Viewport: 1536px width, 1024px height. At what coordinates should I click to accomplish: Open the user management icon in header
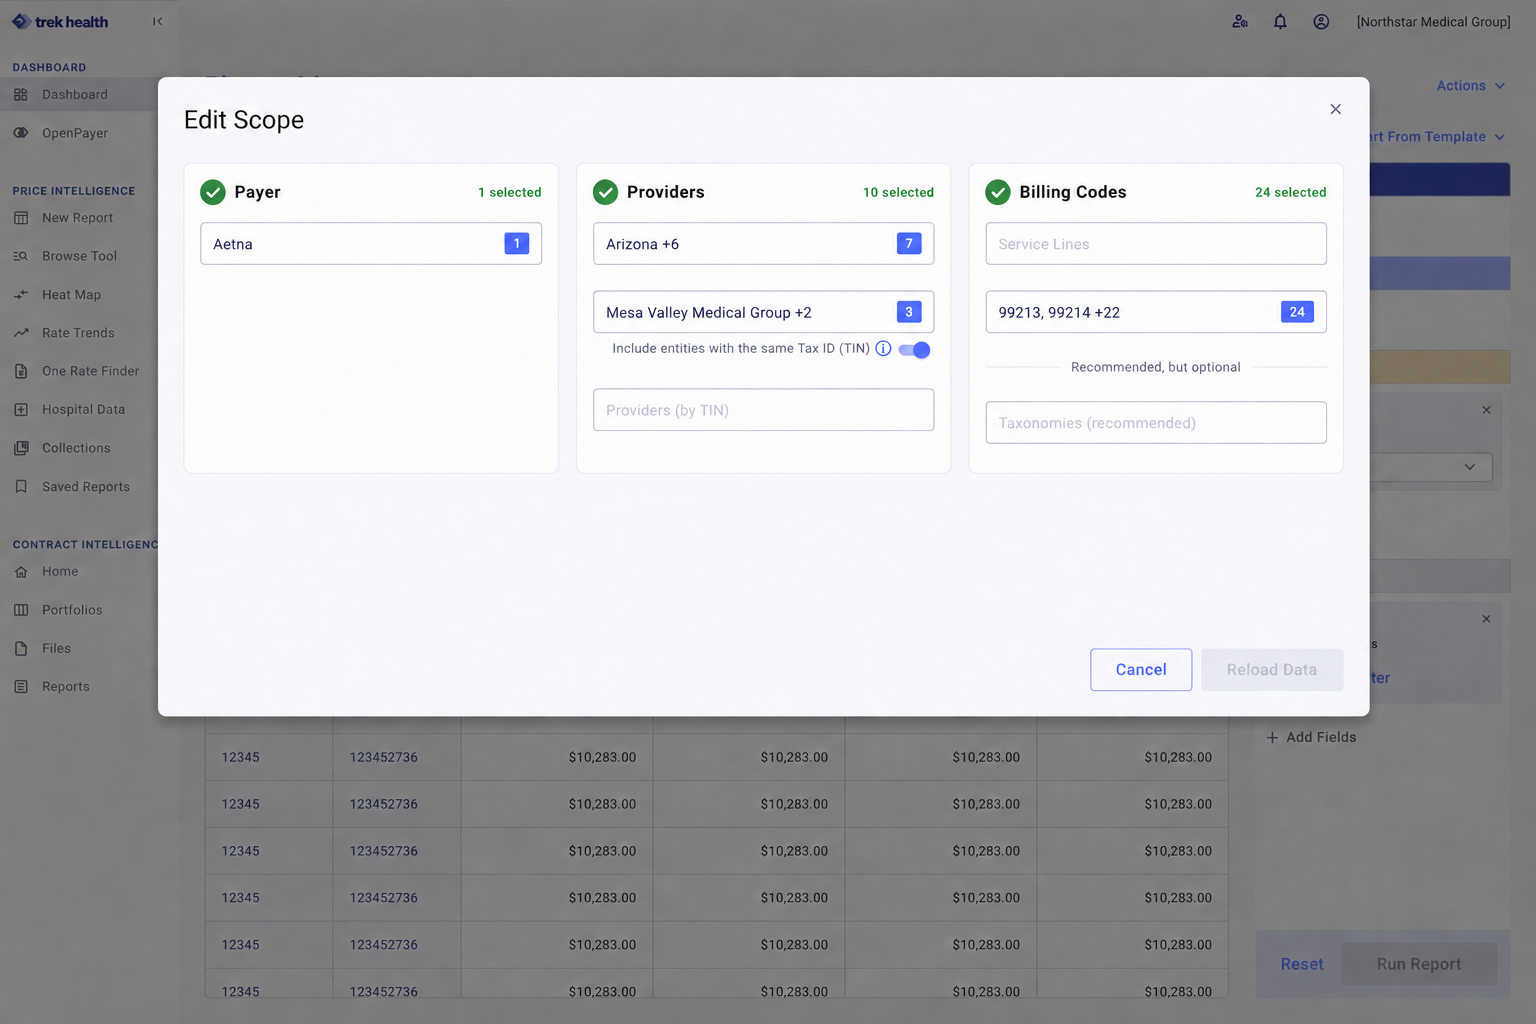[1240, 21]
